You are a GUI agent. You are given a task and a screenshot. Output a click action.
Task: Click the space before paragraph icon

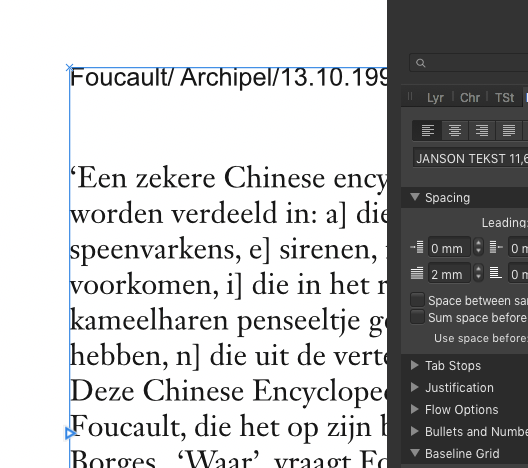(417, 273)
